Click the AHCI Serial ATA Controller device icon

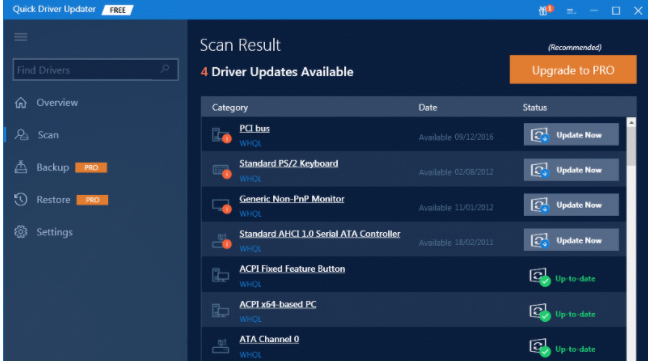pos(221,241)
